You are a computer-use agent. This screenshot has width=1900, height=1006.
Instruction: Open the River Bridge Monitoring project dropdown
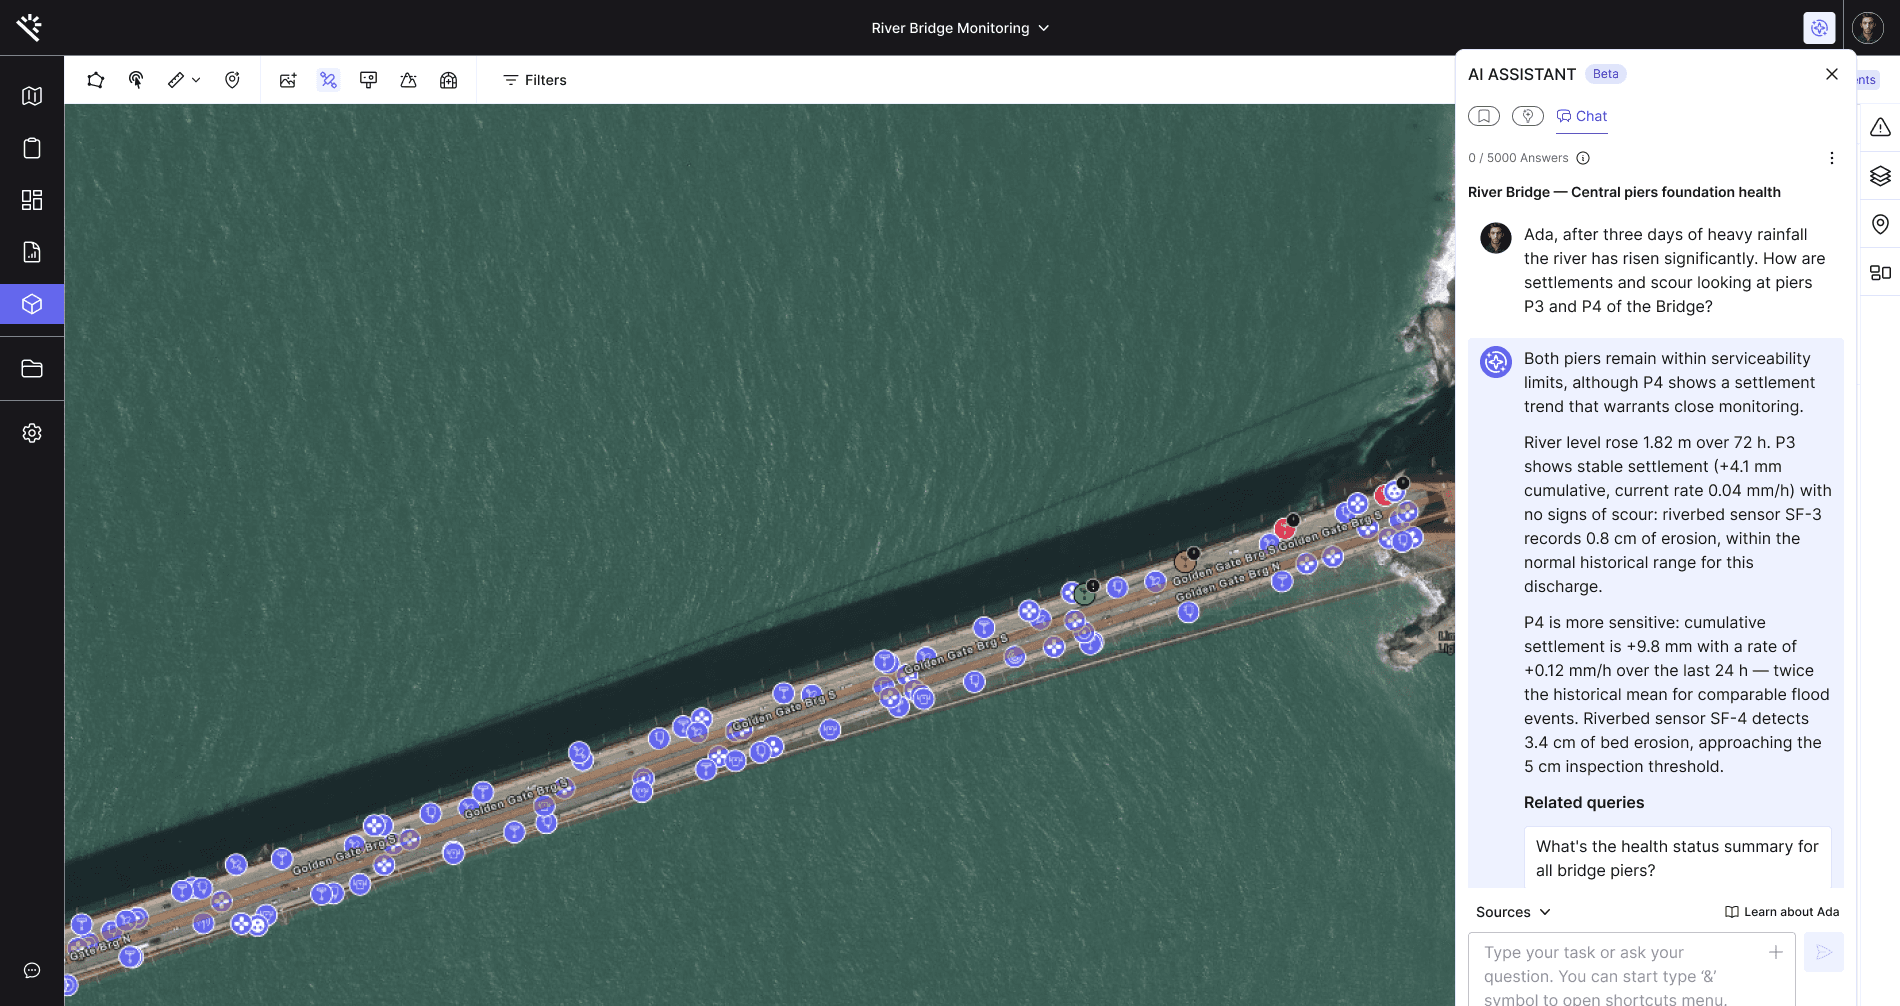click(960, 28)
